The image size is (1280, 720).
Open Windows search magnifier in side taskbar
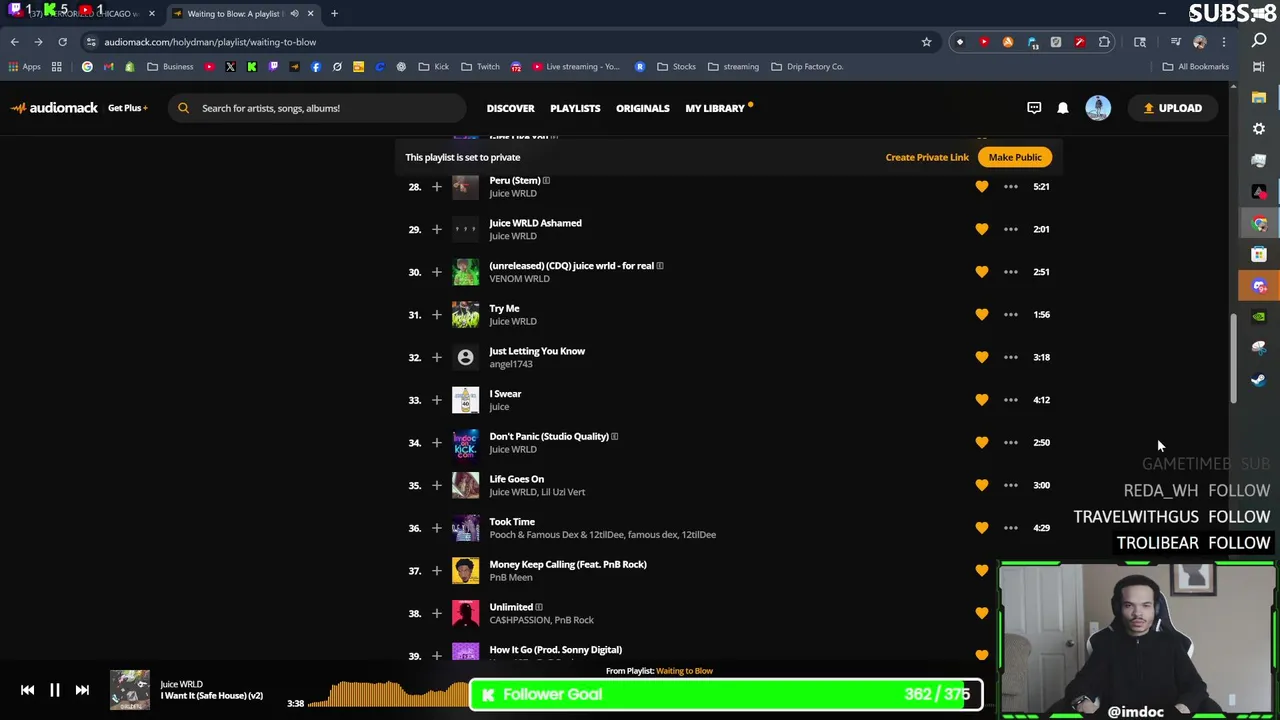(x=1259, y=40)
